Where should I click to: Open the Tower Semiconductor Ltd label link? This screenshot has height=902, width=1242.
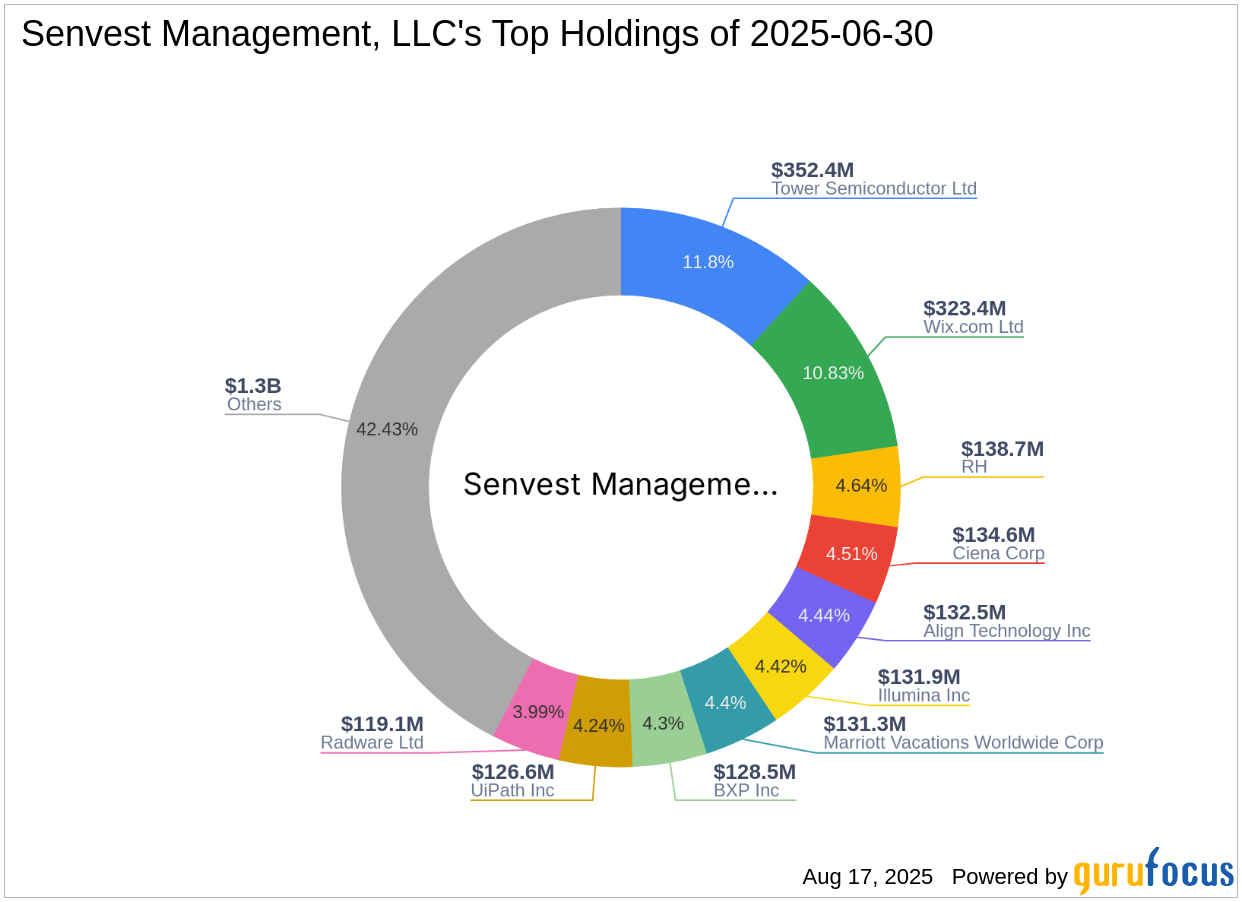(x=874, y=188)
